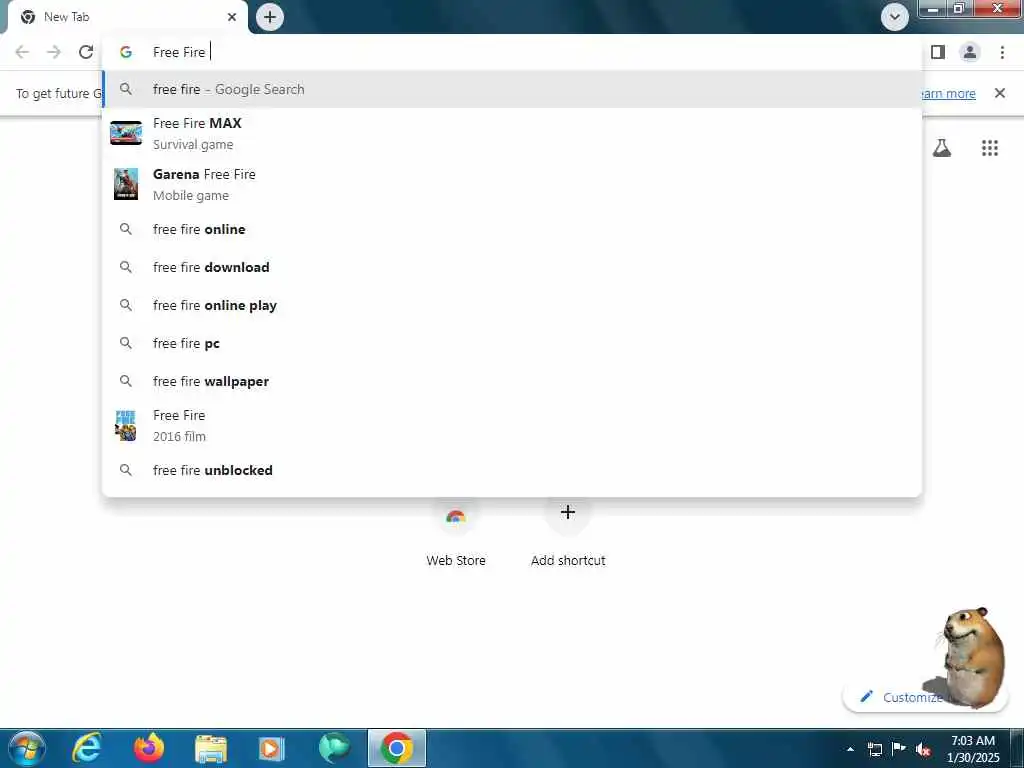Launch Internet Explorer from the taskbar
This screenshot has height=768, width=1024.
(x=86, y=748)
